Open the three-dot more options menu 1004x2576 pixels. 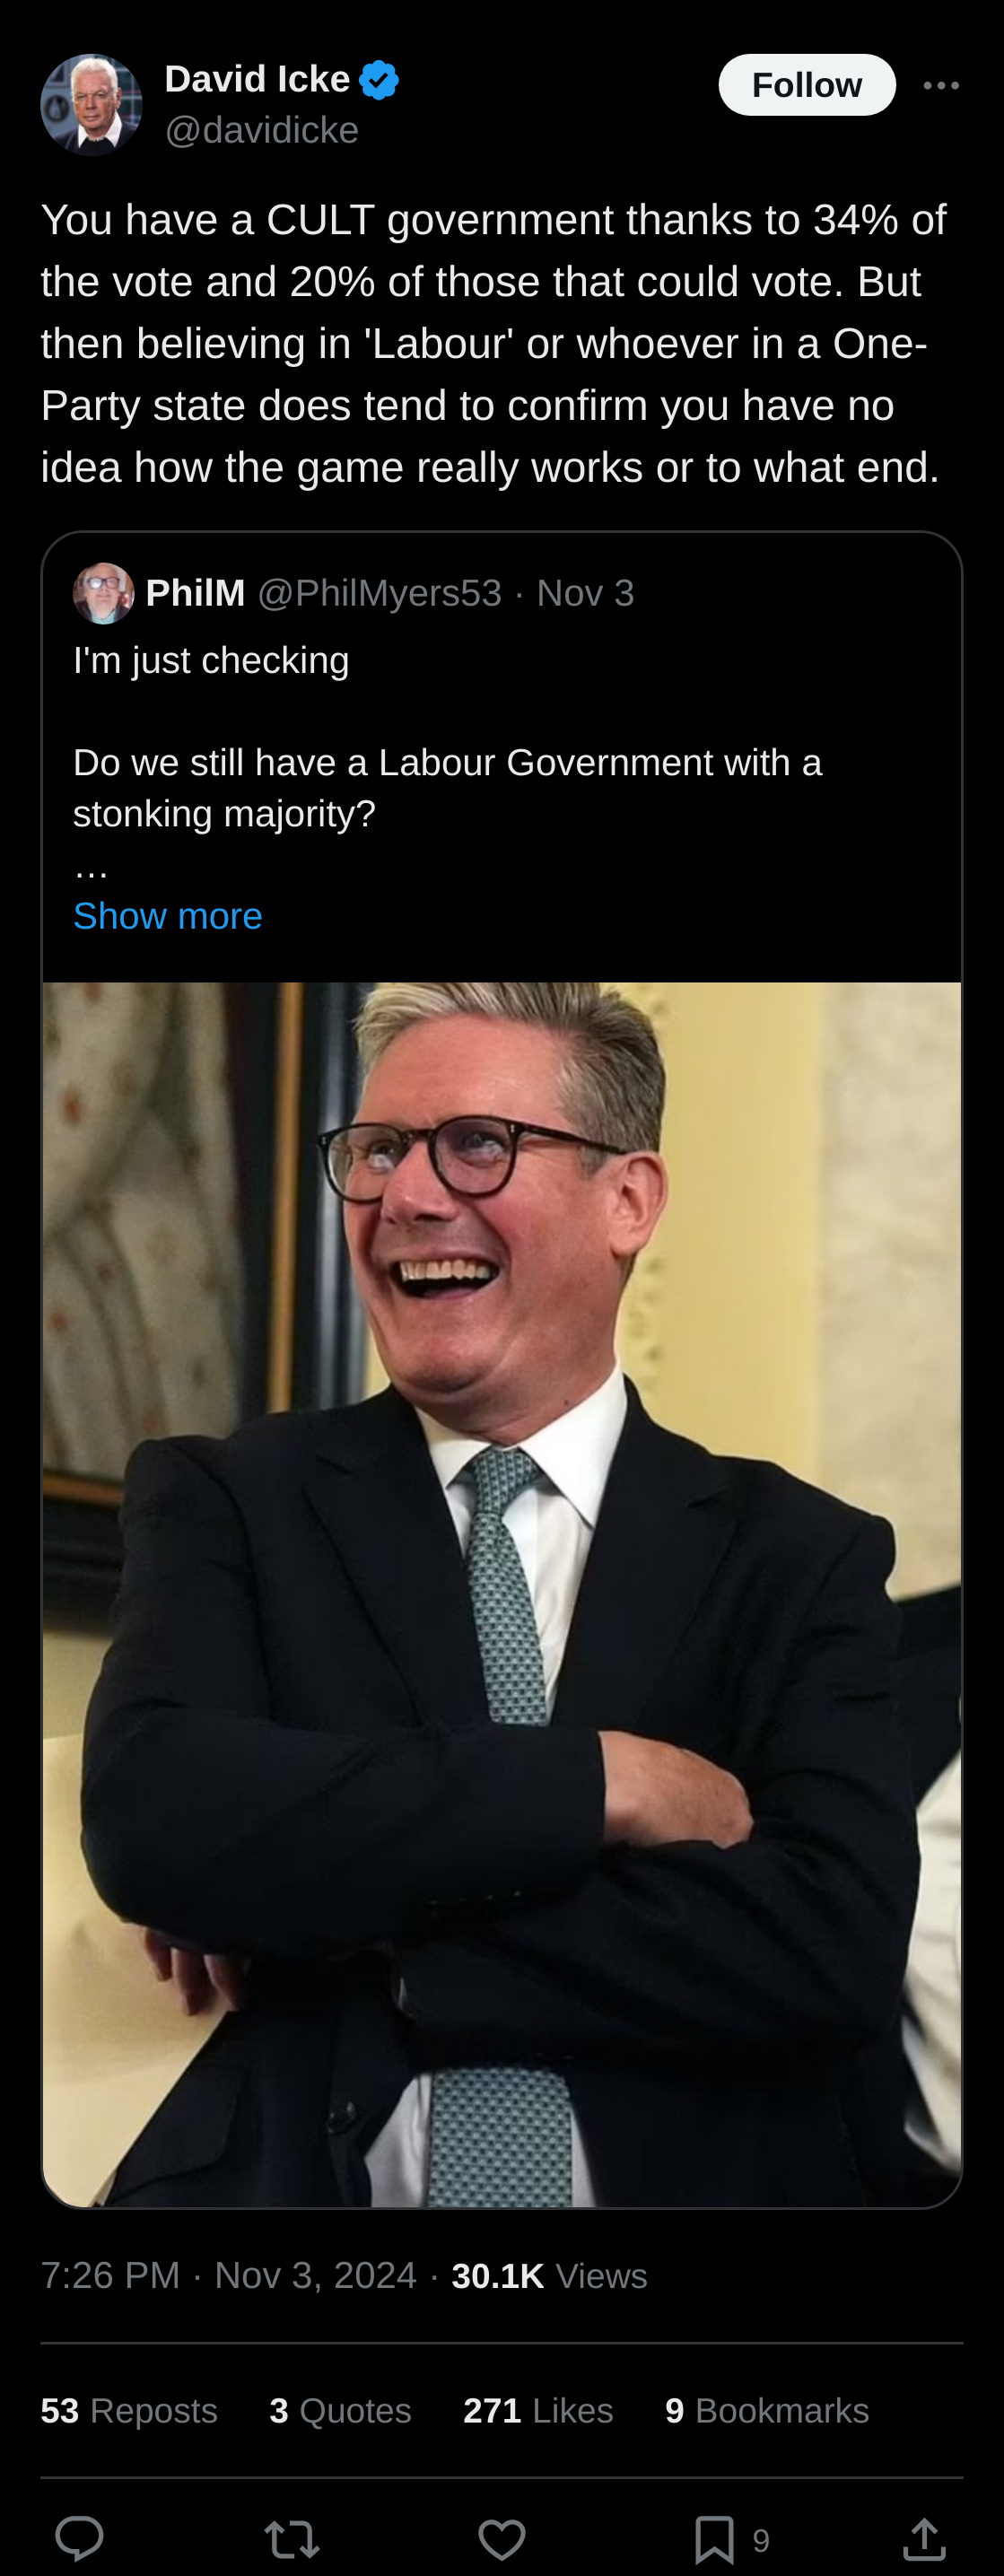tap(941, 86)
